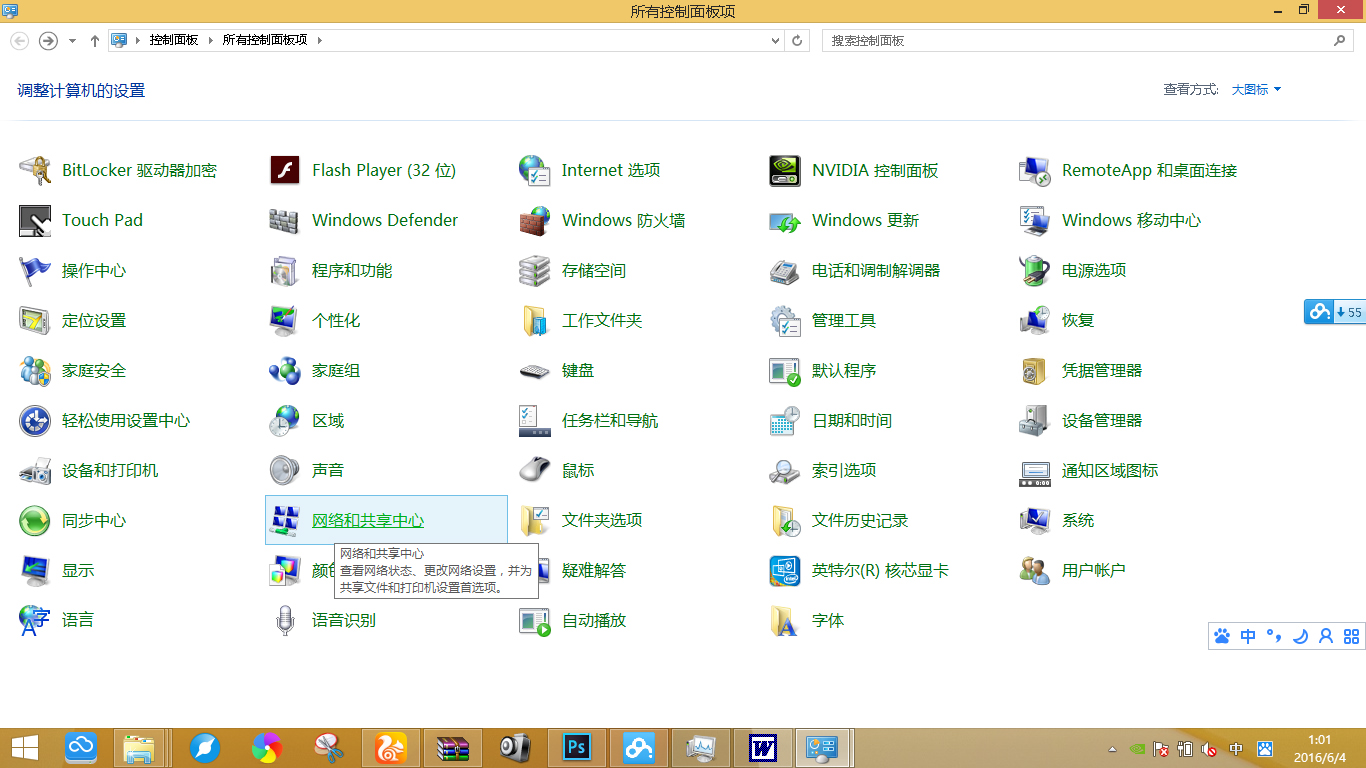The height and width of the screenshot is (768, 1366).
Task: Switch input method via the 中 indicator
Action: pos(1236,750)
